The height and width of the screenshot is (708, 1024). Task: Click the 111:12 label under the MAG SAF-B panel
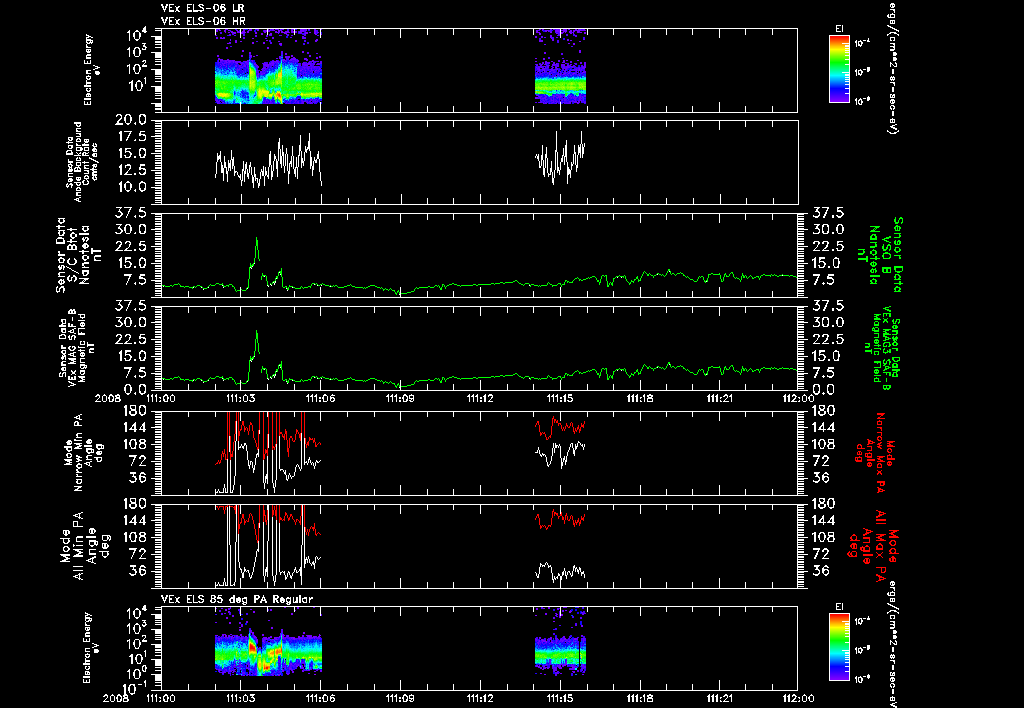479,398
